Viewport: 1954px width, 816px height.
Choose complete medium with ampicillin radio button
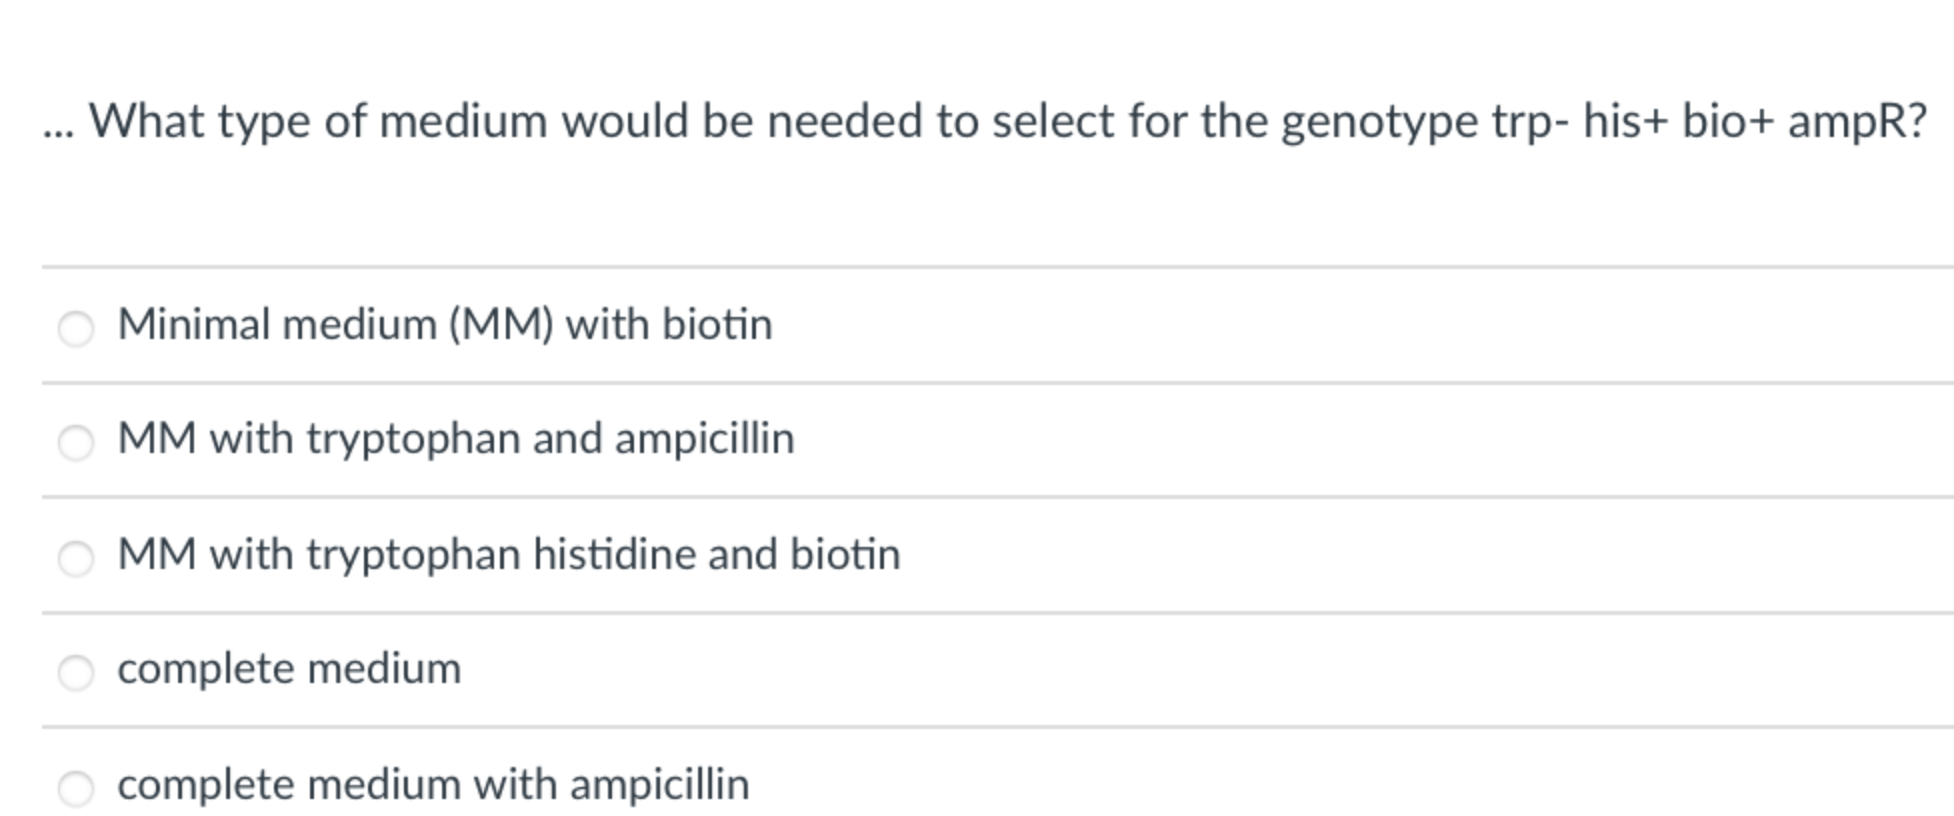point(76,788)
